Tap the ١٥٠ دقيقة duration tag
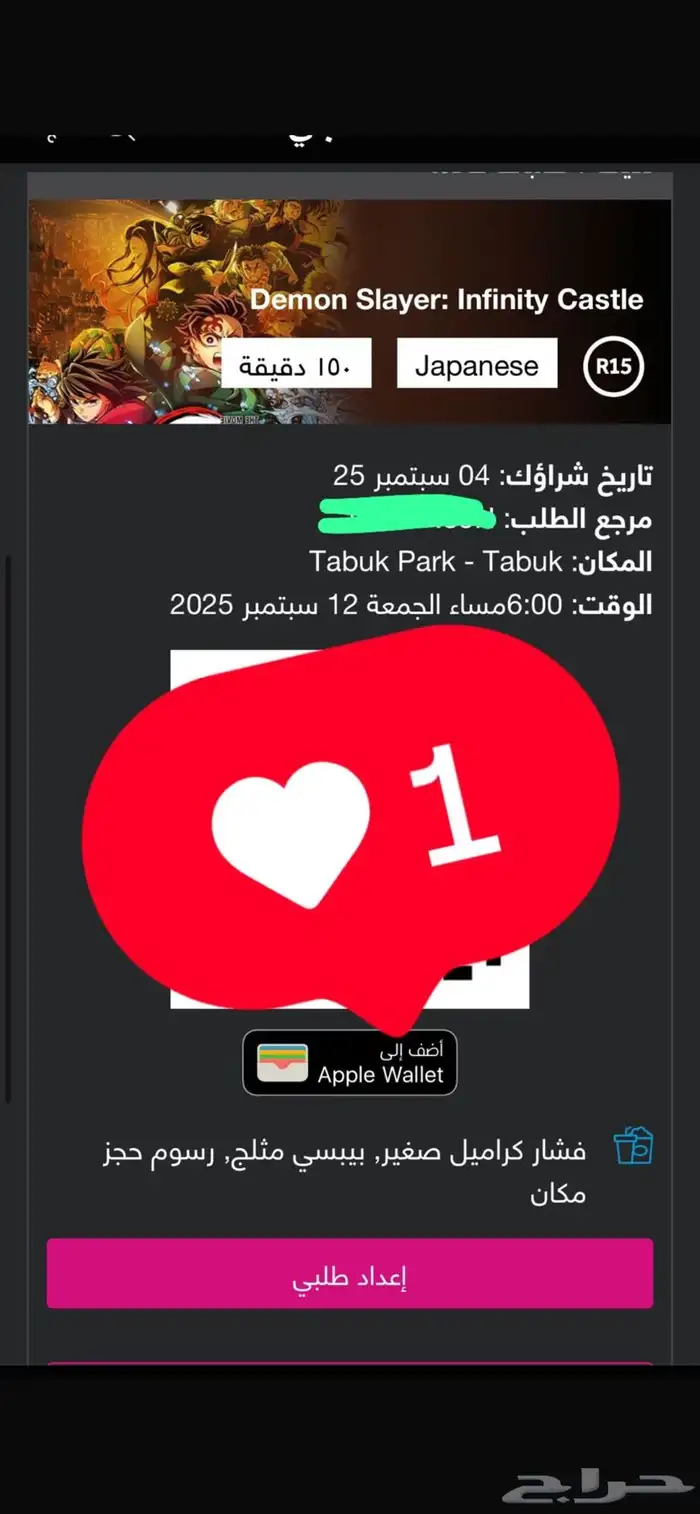 click(x=296, y=363)
